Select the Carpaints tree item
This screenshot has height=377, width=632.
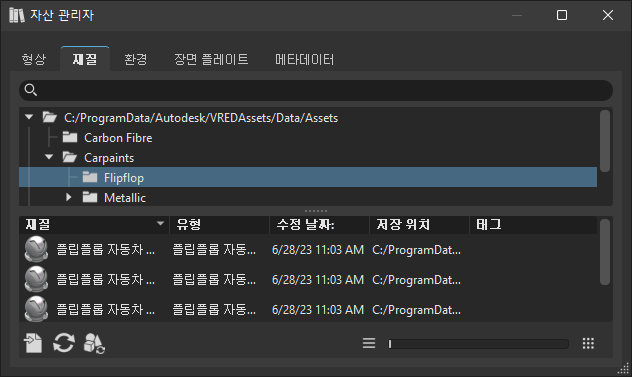109,158
